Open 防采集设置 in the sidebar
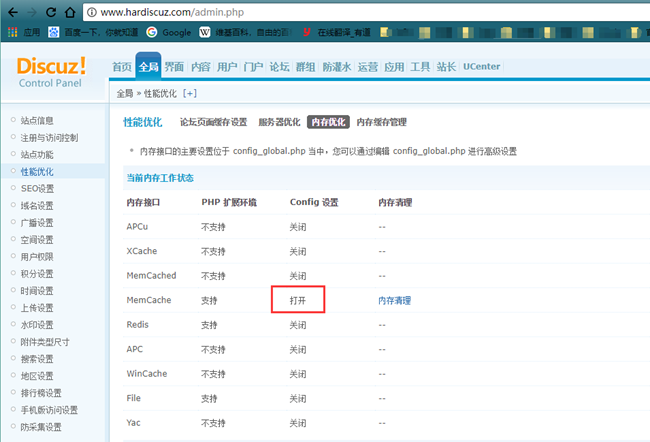Viewport: 650px width, 442px height. [x=41, y=427]
